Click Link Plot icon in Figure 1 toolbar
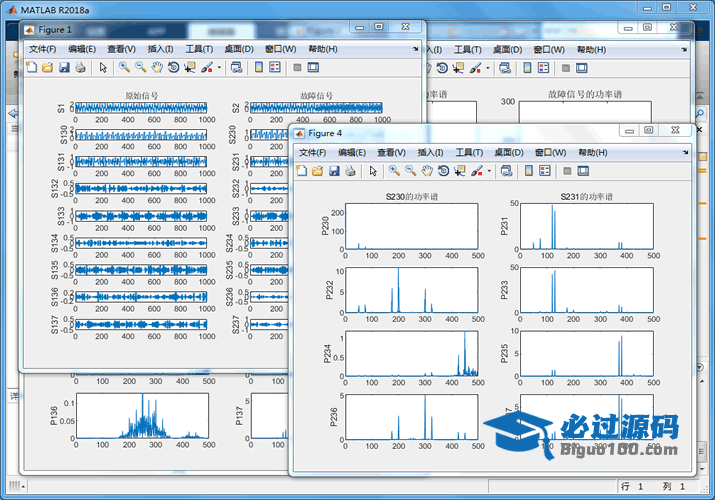Image resolution: width=715 pixels, height=500 pixels. coord(236,67)
